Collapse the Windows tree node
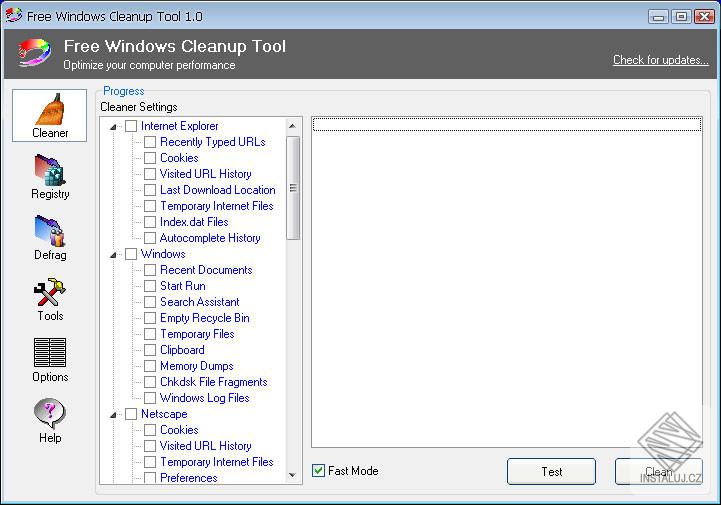This screenshot has height=505, width=721. (x=113, y=255)
